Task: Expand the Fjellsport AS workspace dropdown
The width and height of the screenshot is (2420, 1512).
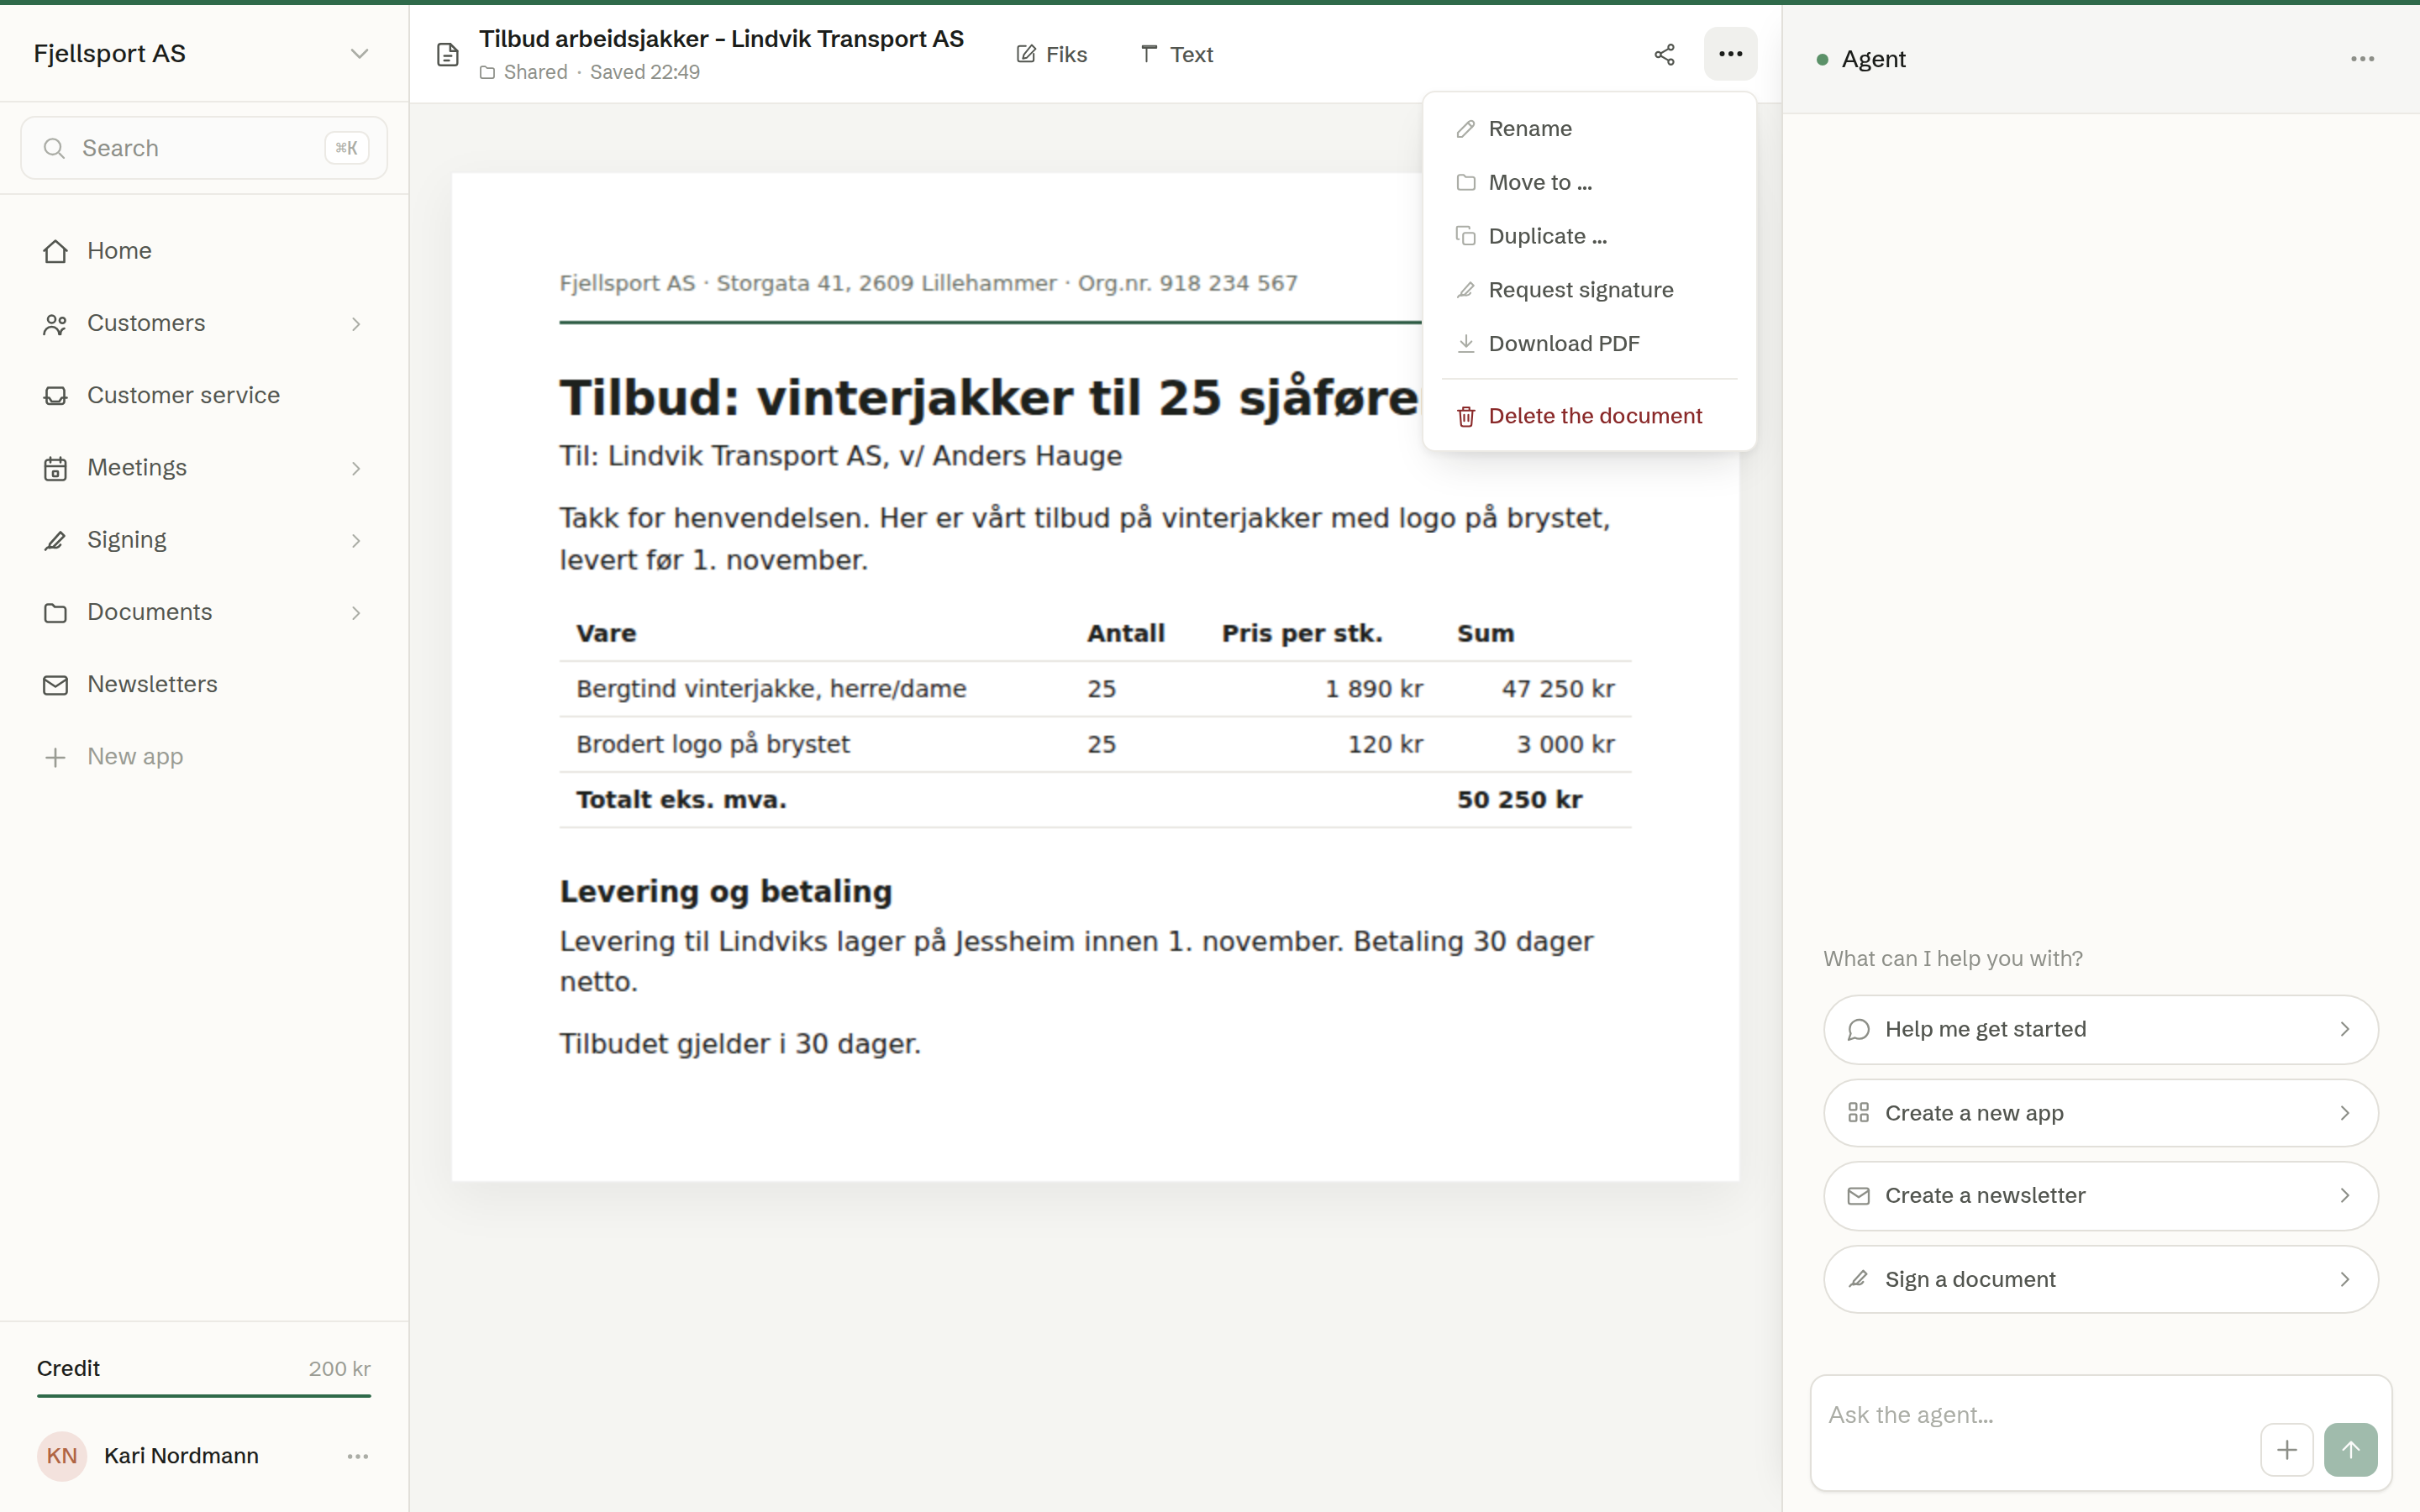Action: click(x=359, y=53)
